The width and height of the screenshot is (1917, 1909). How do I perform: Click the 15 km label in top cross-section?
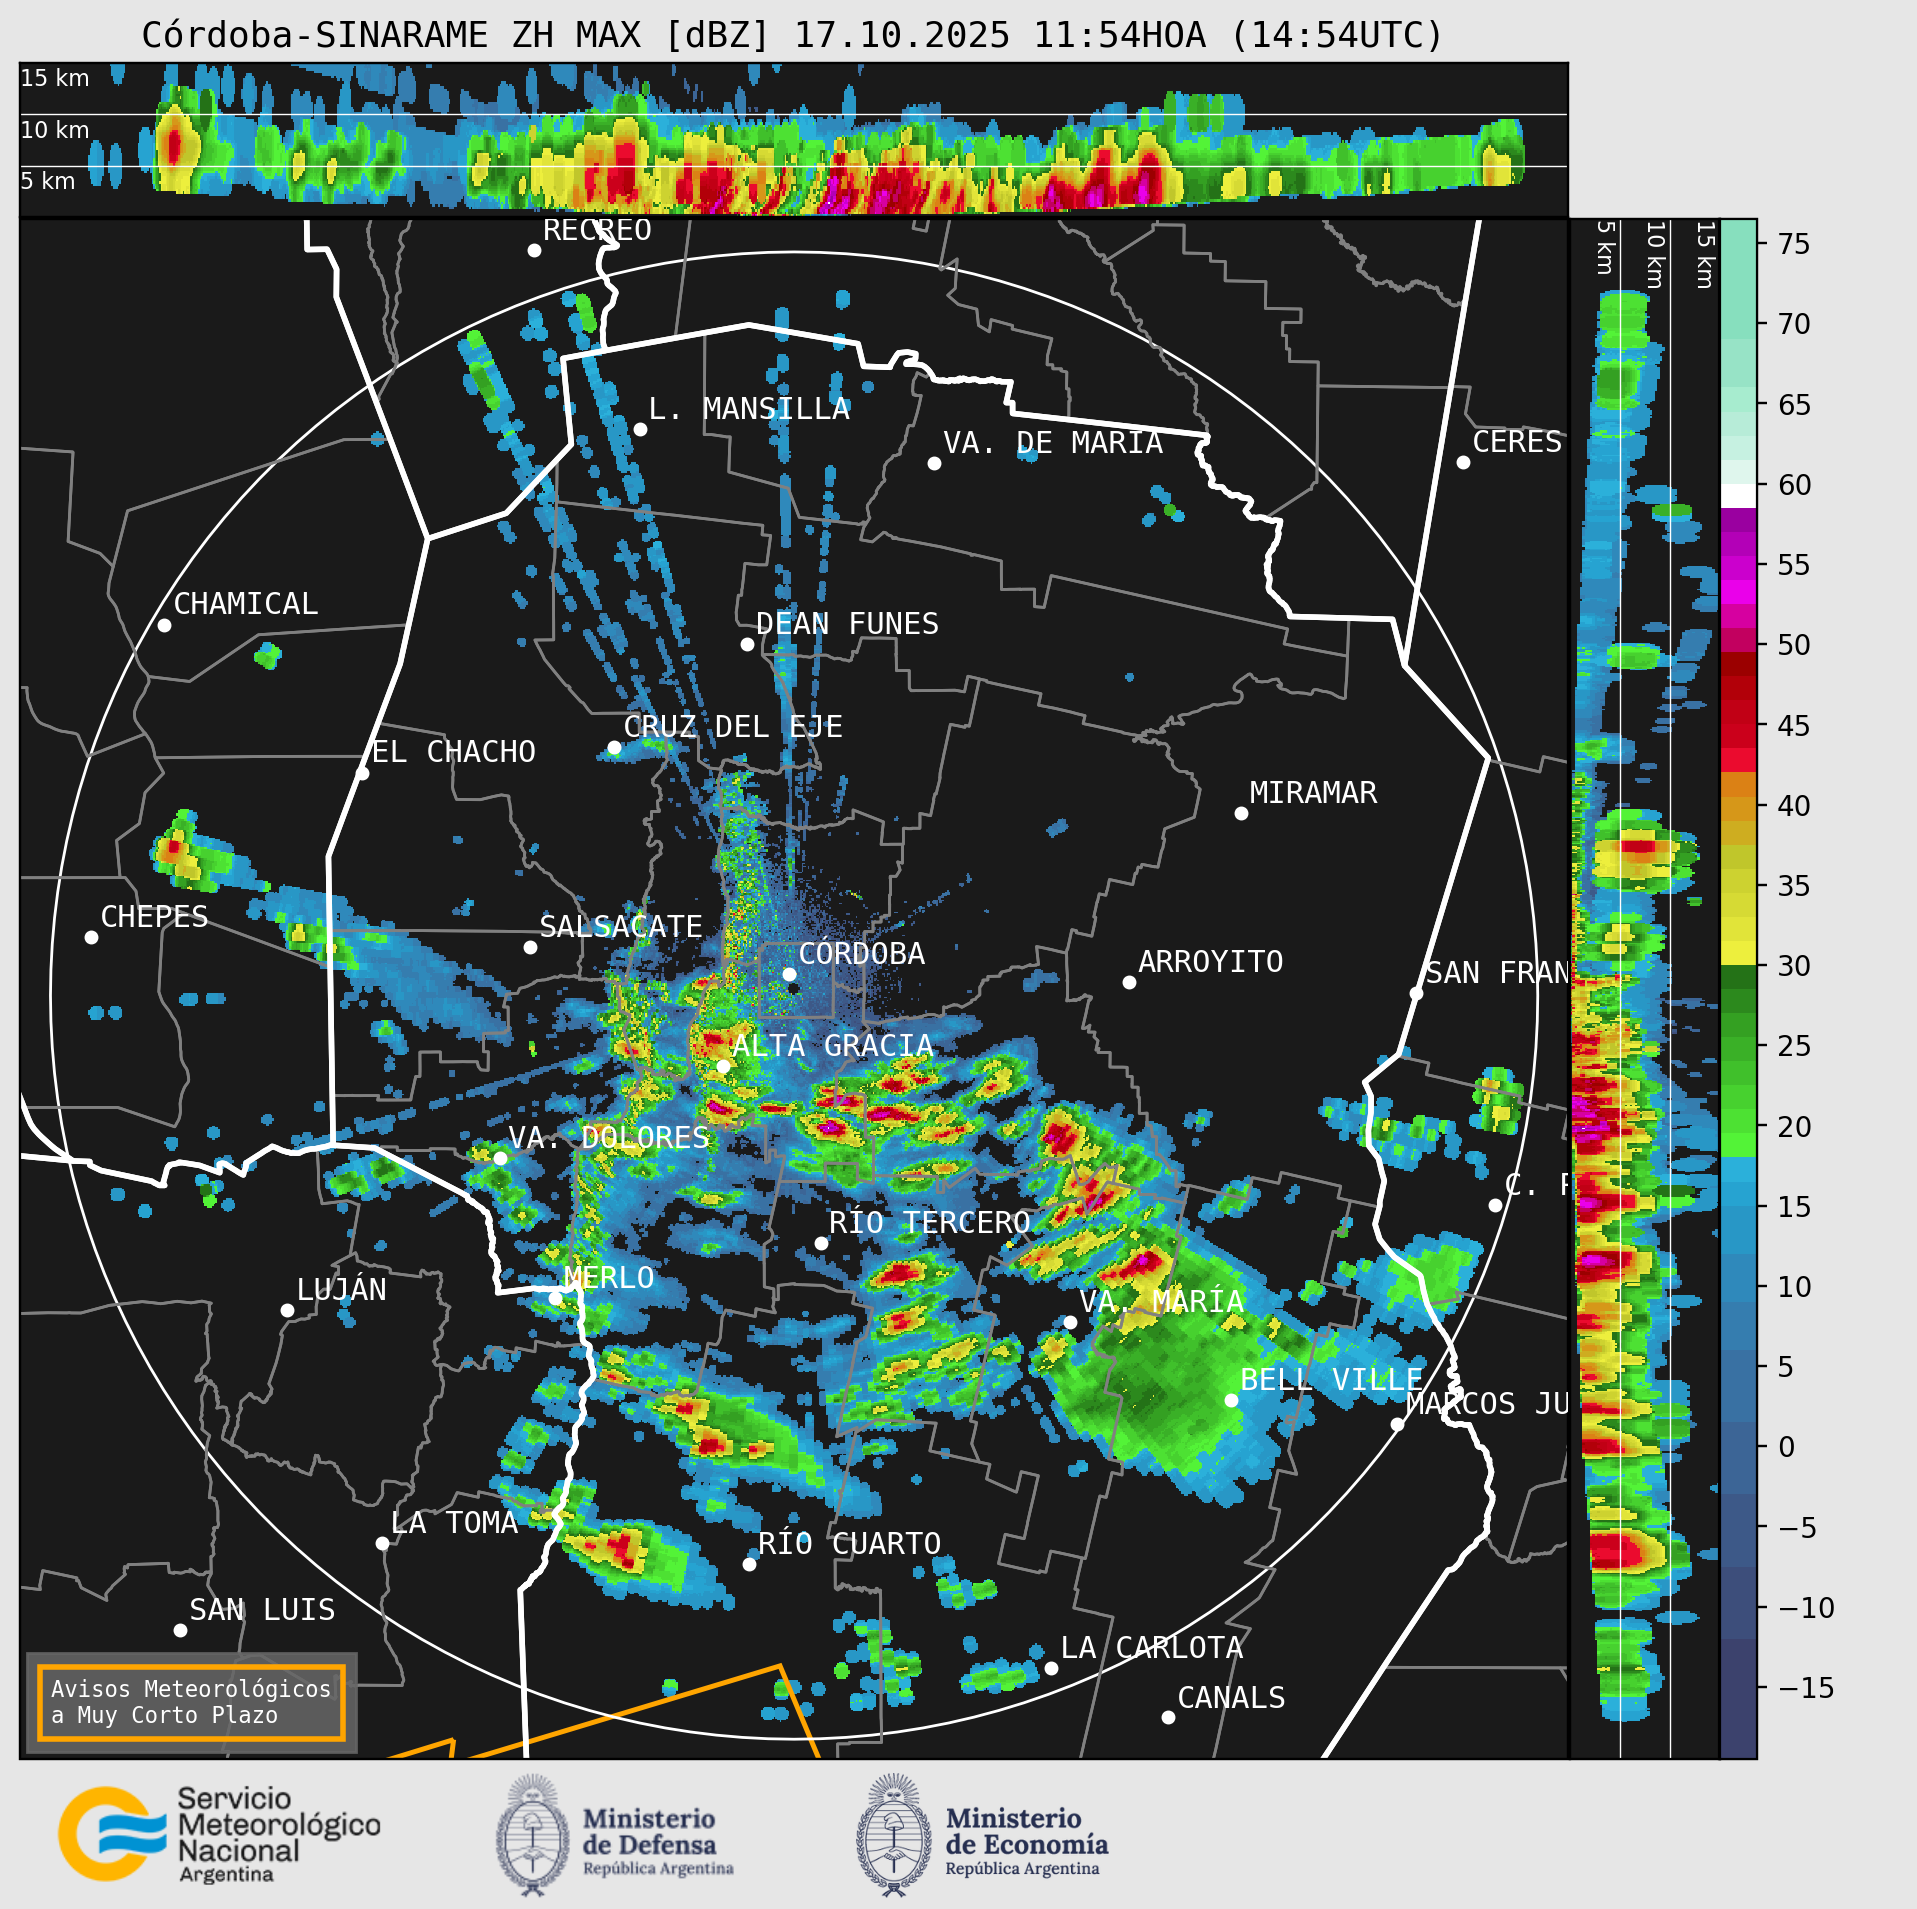pyautogui.click(x=55, y=78)
